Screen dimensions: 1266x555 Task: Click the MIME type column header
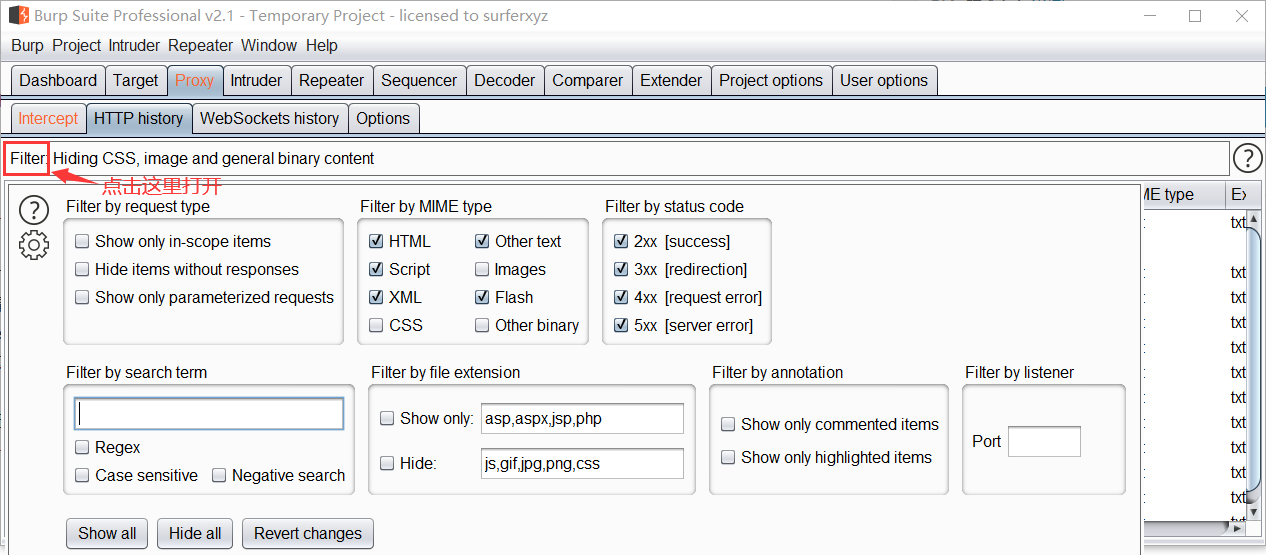pyautogui.click(x=1183, y=194)
